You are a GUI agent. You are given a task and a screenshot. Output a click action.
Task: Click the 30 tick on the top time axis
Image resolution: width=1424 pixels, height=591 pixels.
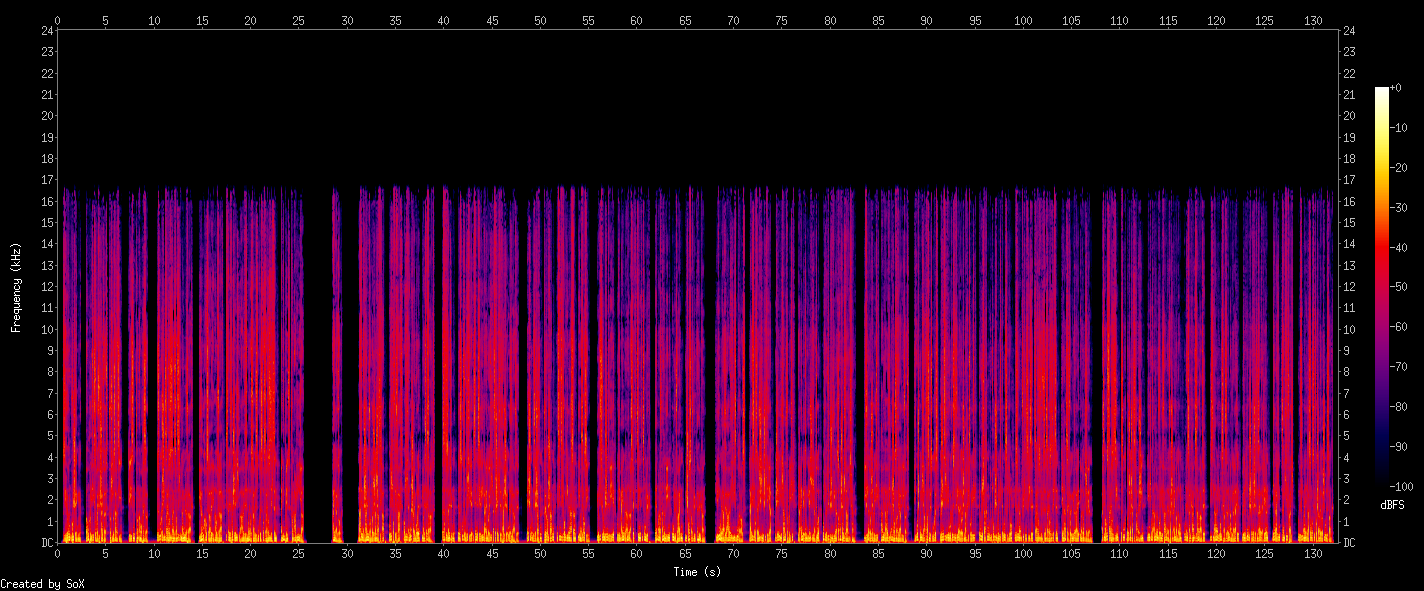pos(347,20)
